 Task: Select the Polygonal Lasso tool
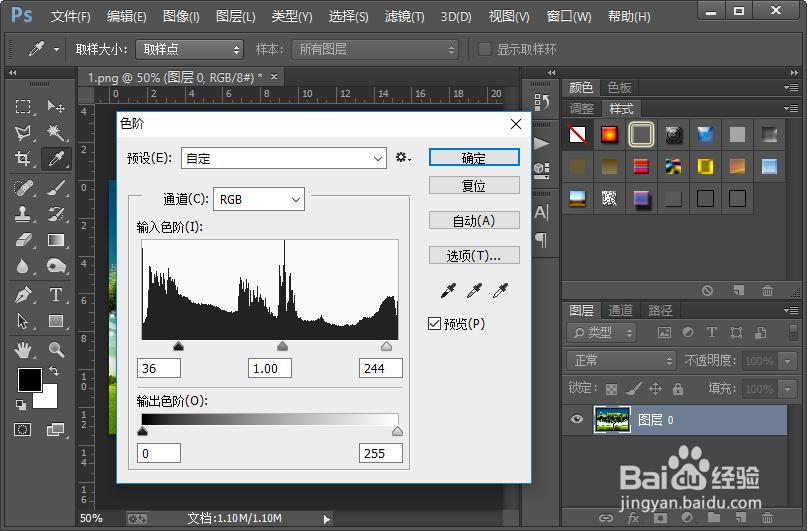(x=23, y=133)
